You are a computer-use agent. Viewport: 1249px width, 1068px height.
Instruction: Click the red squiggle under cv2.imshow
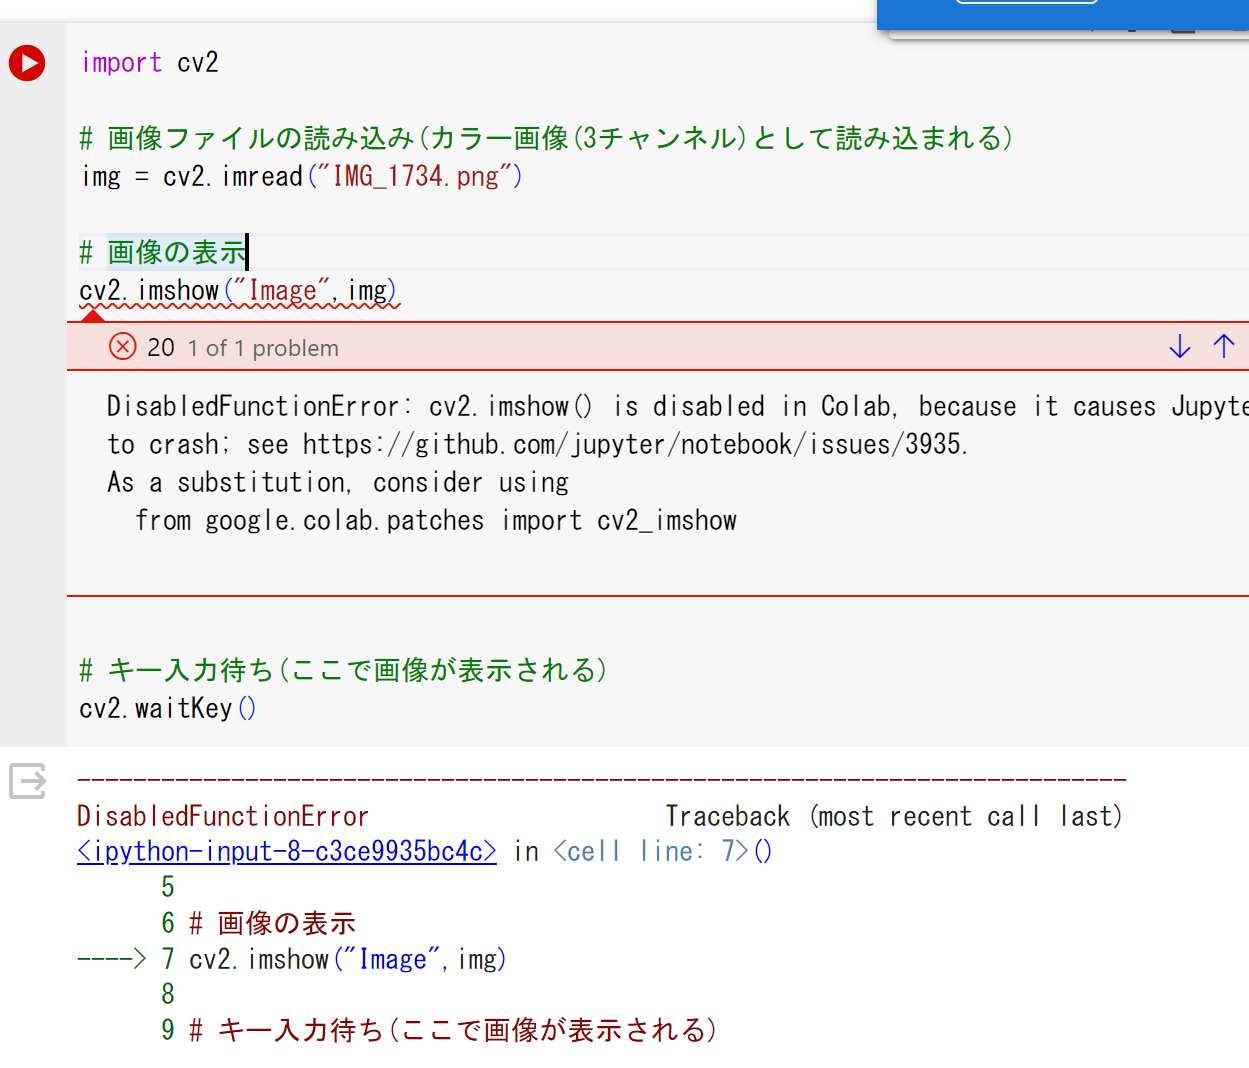[x=238, y=305]
